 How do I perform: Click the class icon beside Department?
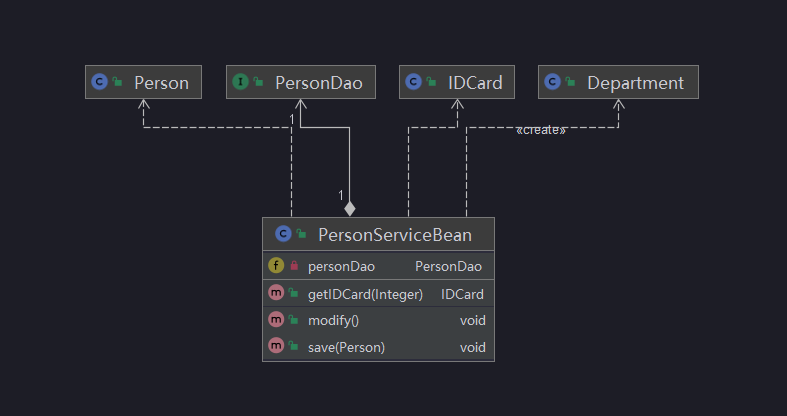coord(552,82)
